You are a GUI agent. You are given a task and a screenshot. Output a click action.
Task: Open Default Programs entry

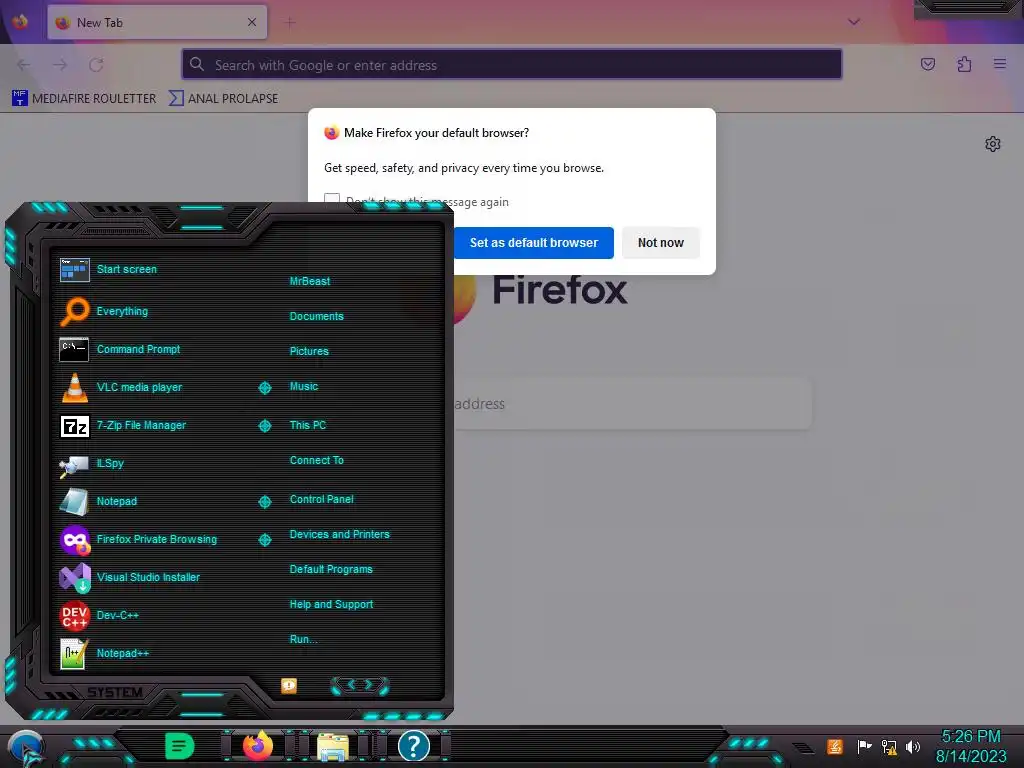tap(331, 569)
